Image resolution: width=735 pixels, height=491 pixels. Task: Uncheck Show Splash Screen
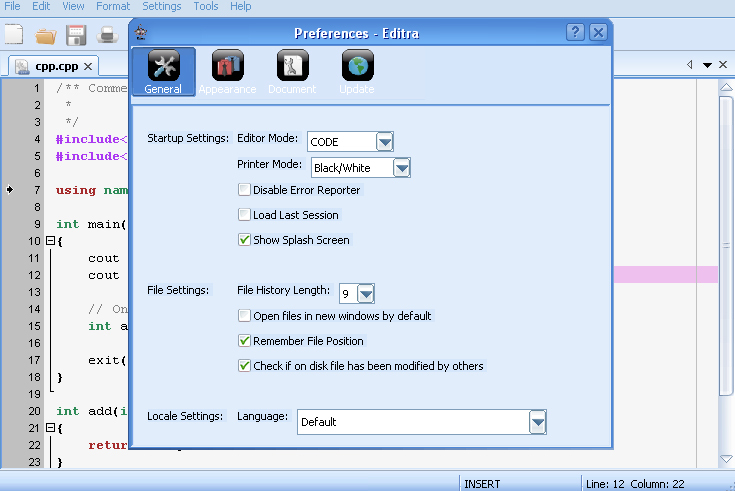pos(244,239)
